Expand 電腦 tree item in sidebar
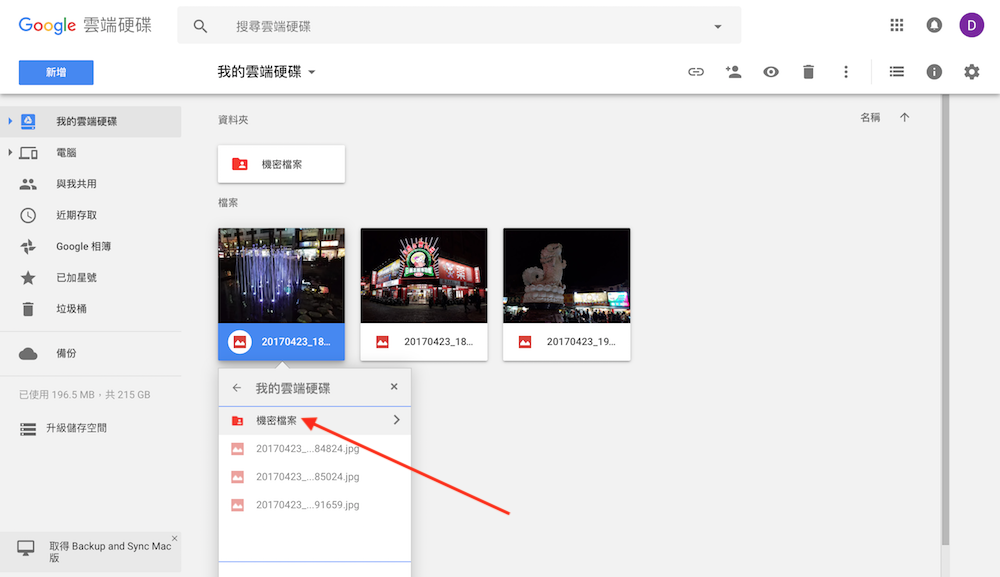 [10, 153]
